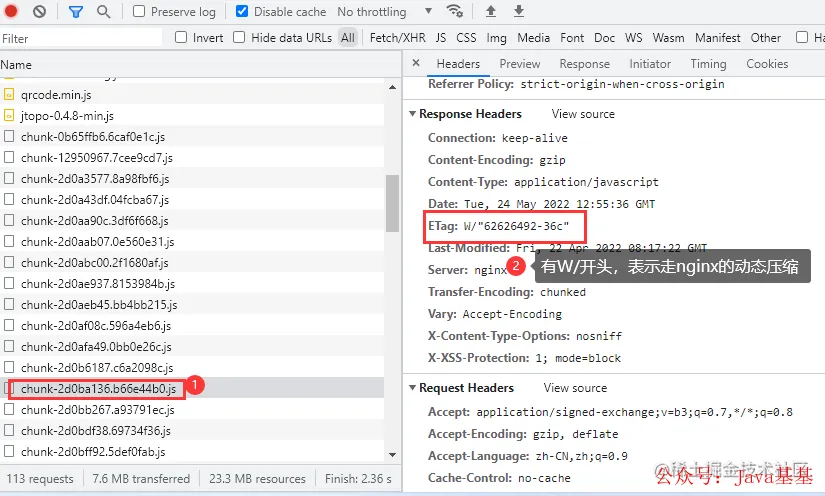Click the request list scroll-up arrow
Viewport: 825px width, 496px height.
[393, 87]
